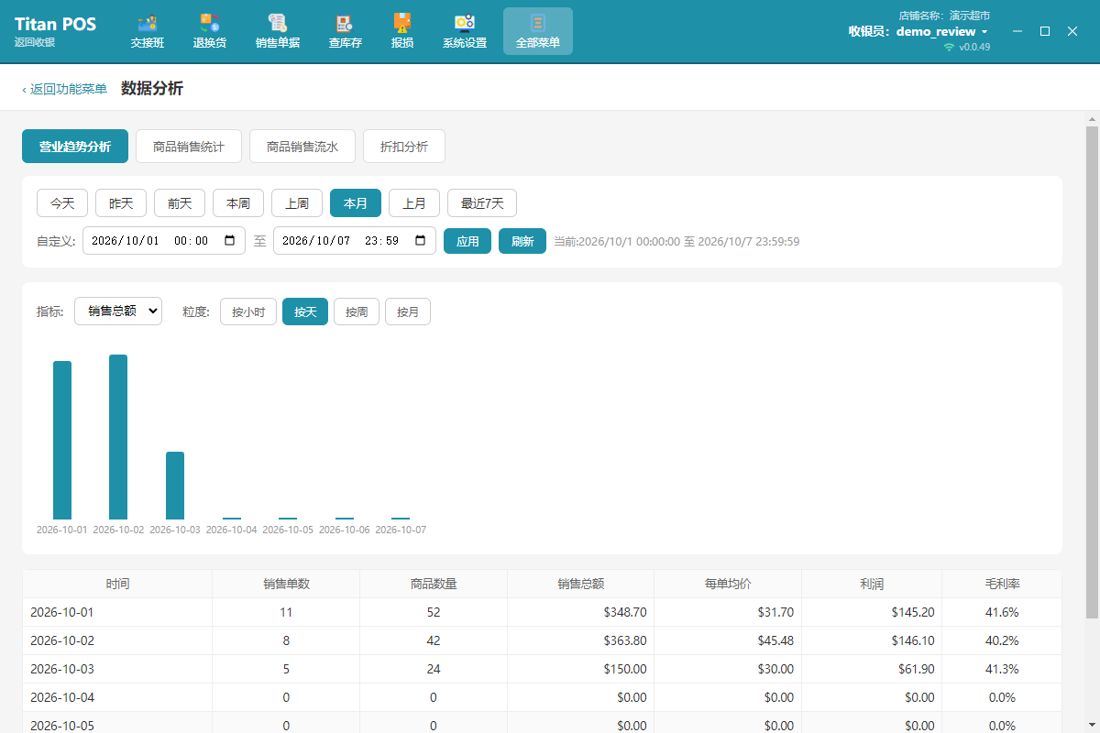Select the 上月 date range
The image size is (1100, 733).
coord(414,203)
